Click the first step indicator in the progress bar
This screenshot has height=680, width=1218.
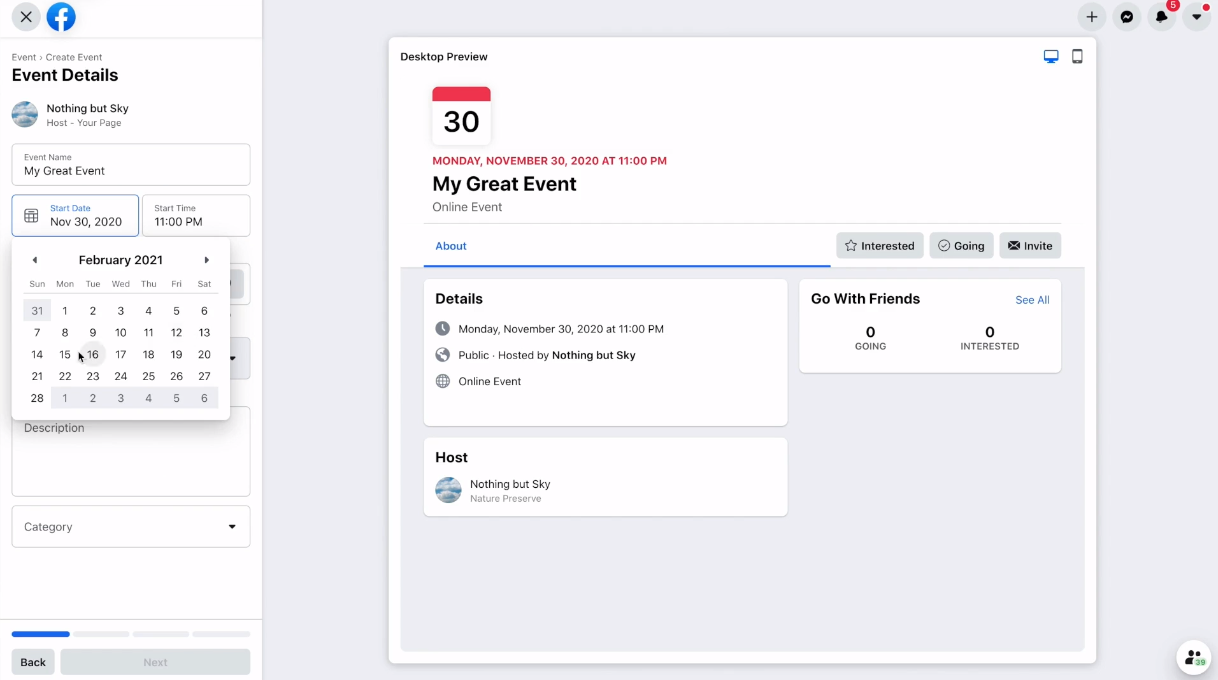coord(40,633)
